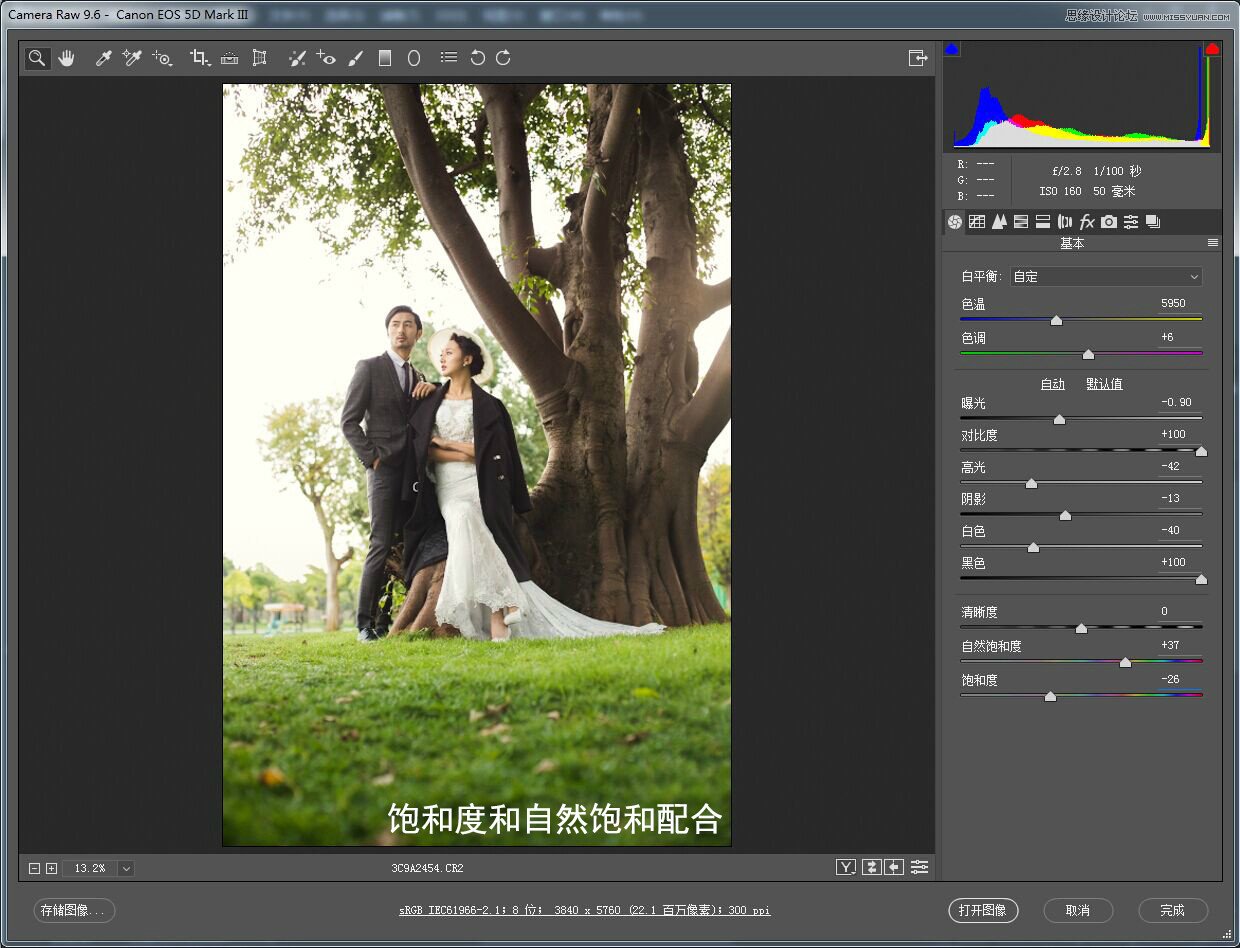The image size is (1240, 948).
Task: Select the White Balance eyedropper tool
Action: tap(102, 58)
